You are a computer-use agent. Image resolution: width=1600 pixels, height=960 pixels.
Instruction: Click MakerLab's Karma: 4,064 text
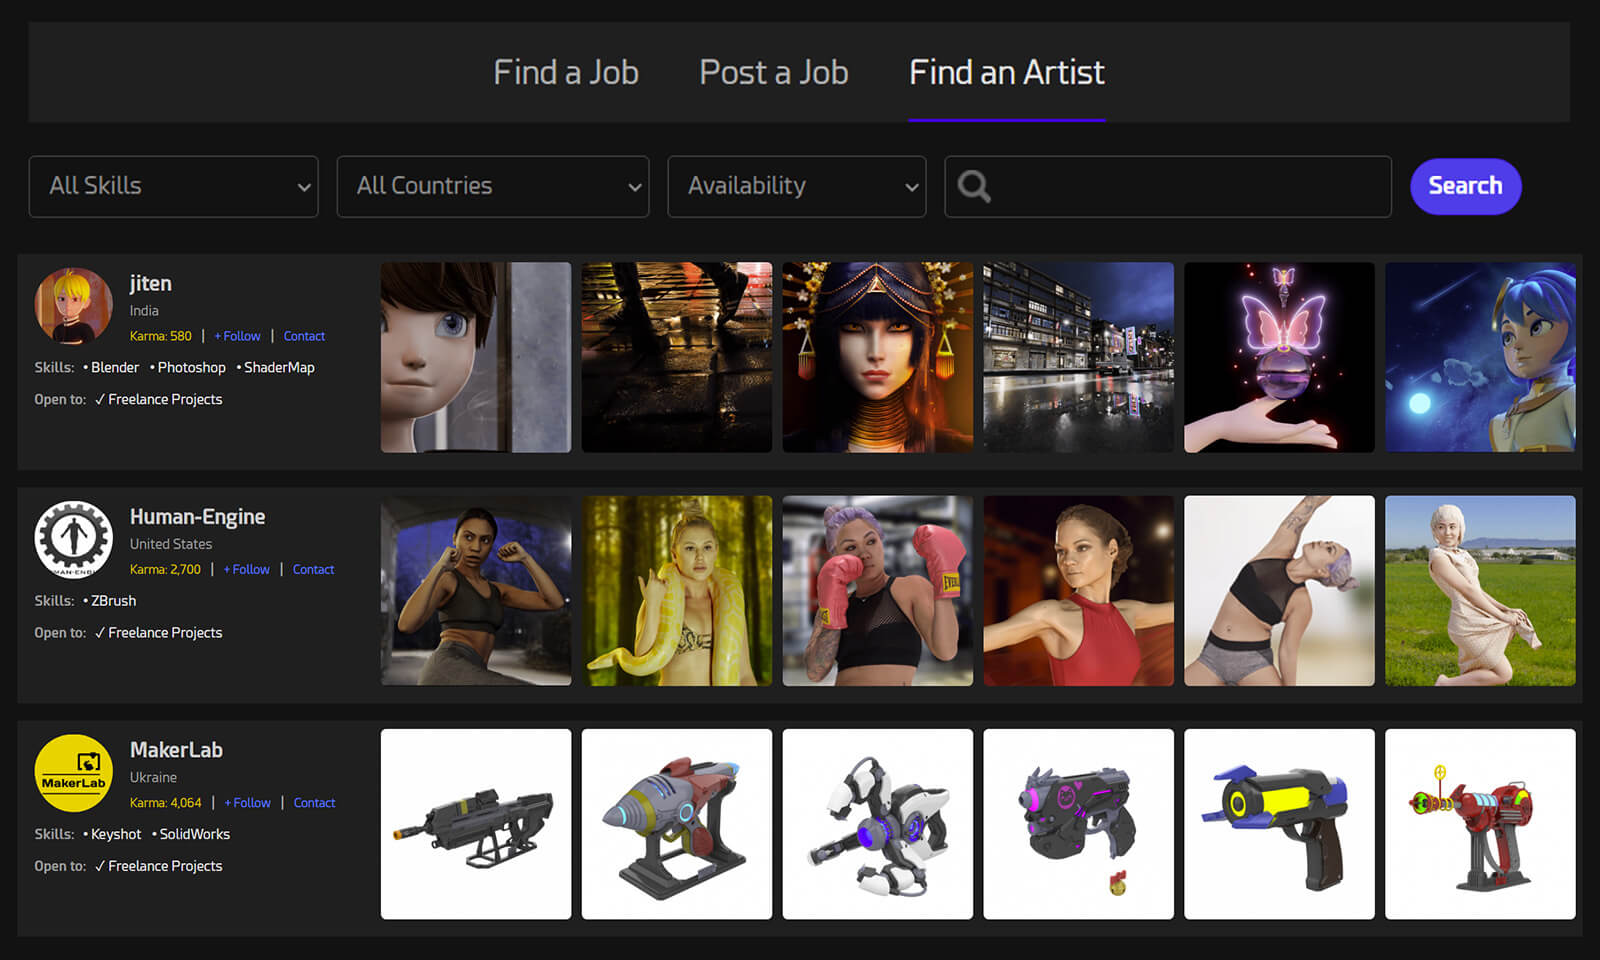point(165,802)
